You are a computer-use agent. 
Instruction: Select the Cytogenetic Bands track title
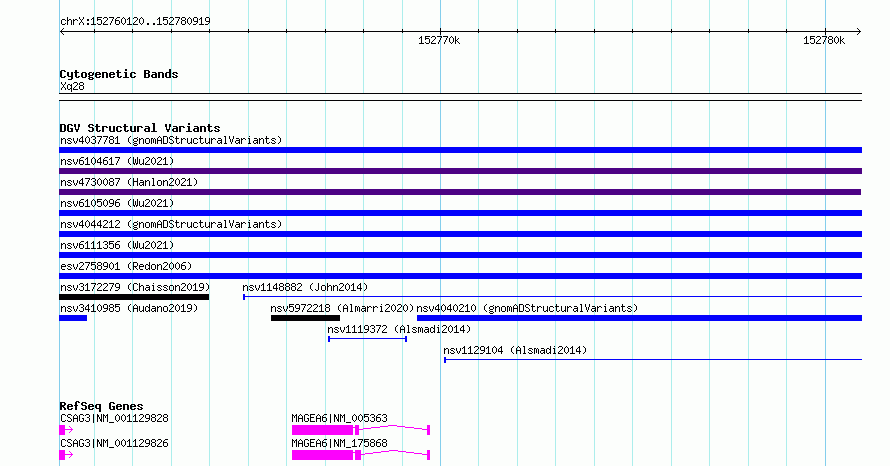pos(119,74)
